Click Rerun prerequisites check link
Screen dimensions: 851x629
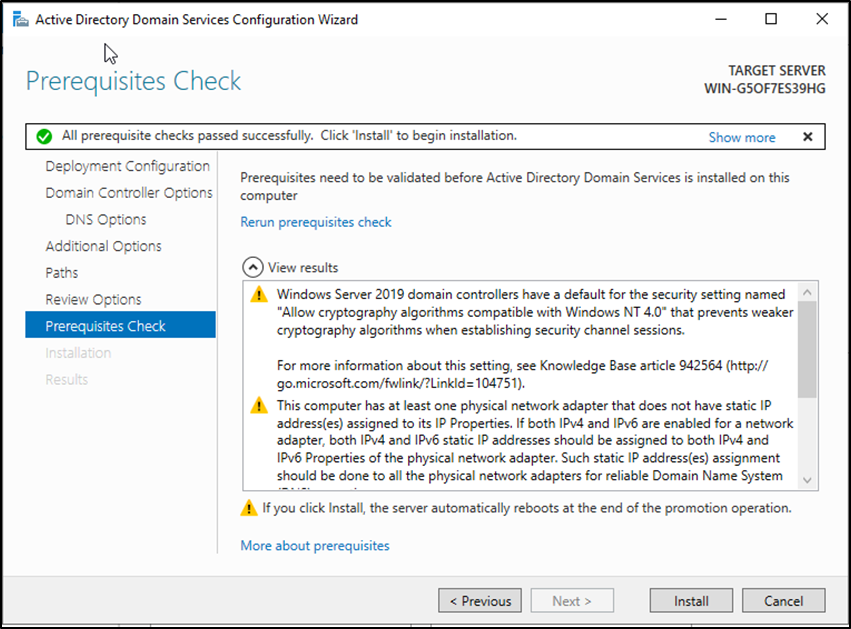(x=316, y=222)
